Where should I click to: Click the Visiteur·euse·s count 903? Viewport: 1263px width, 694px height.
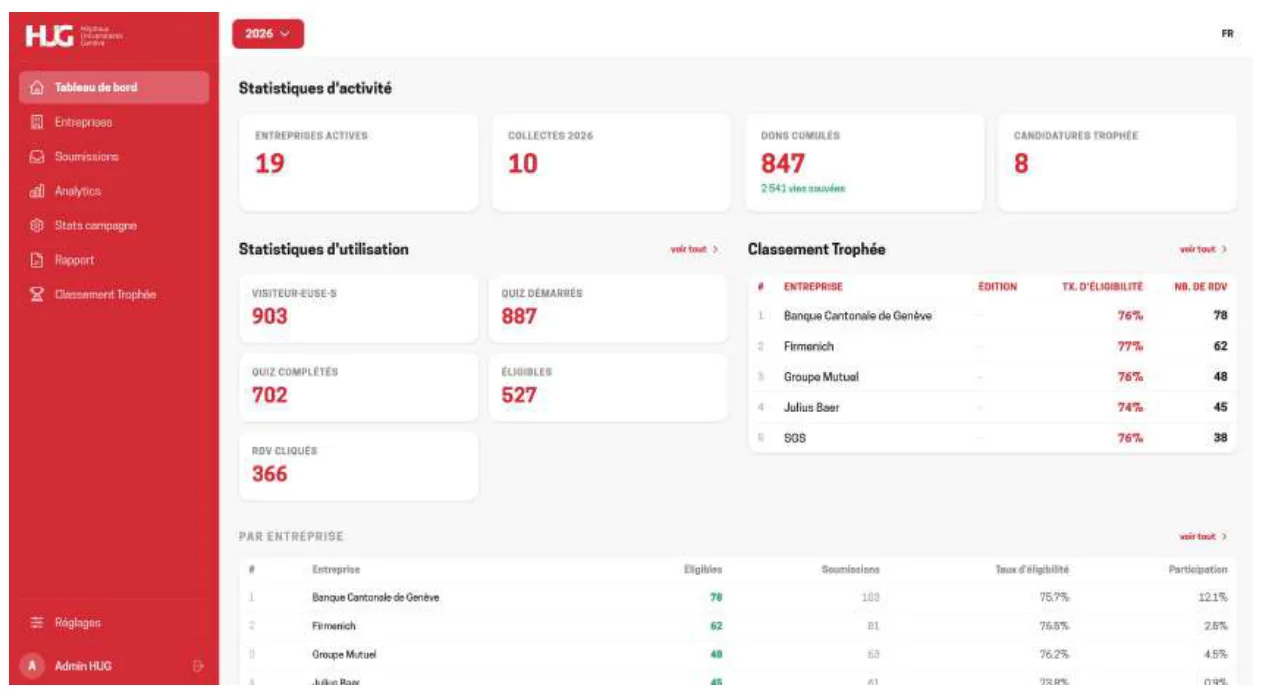pos(270,316)
